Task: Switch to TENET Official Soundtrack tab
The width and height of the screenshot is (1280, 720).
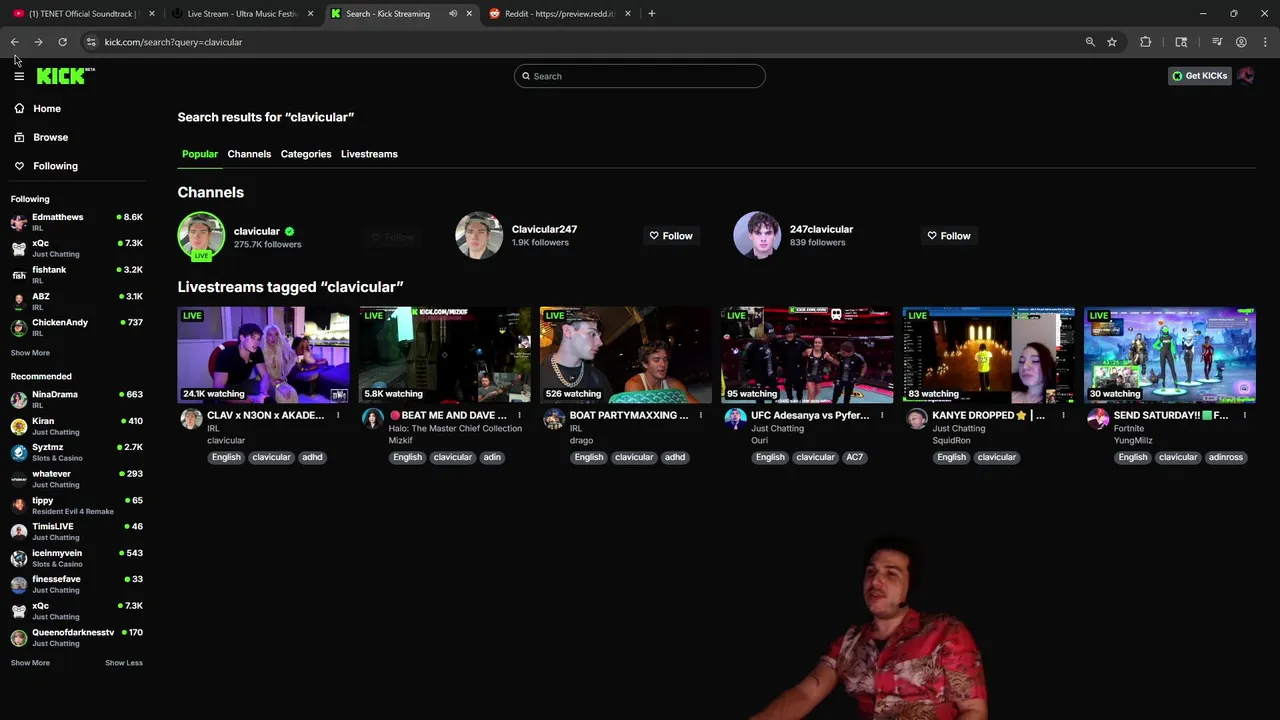Action: tap(82, 13)
